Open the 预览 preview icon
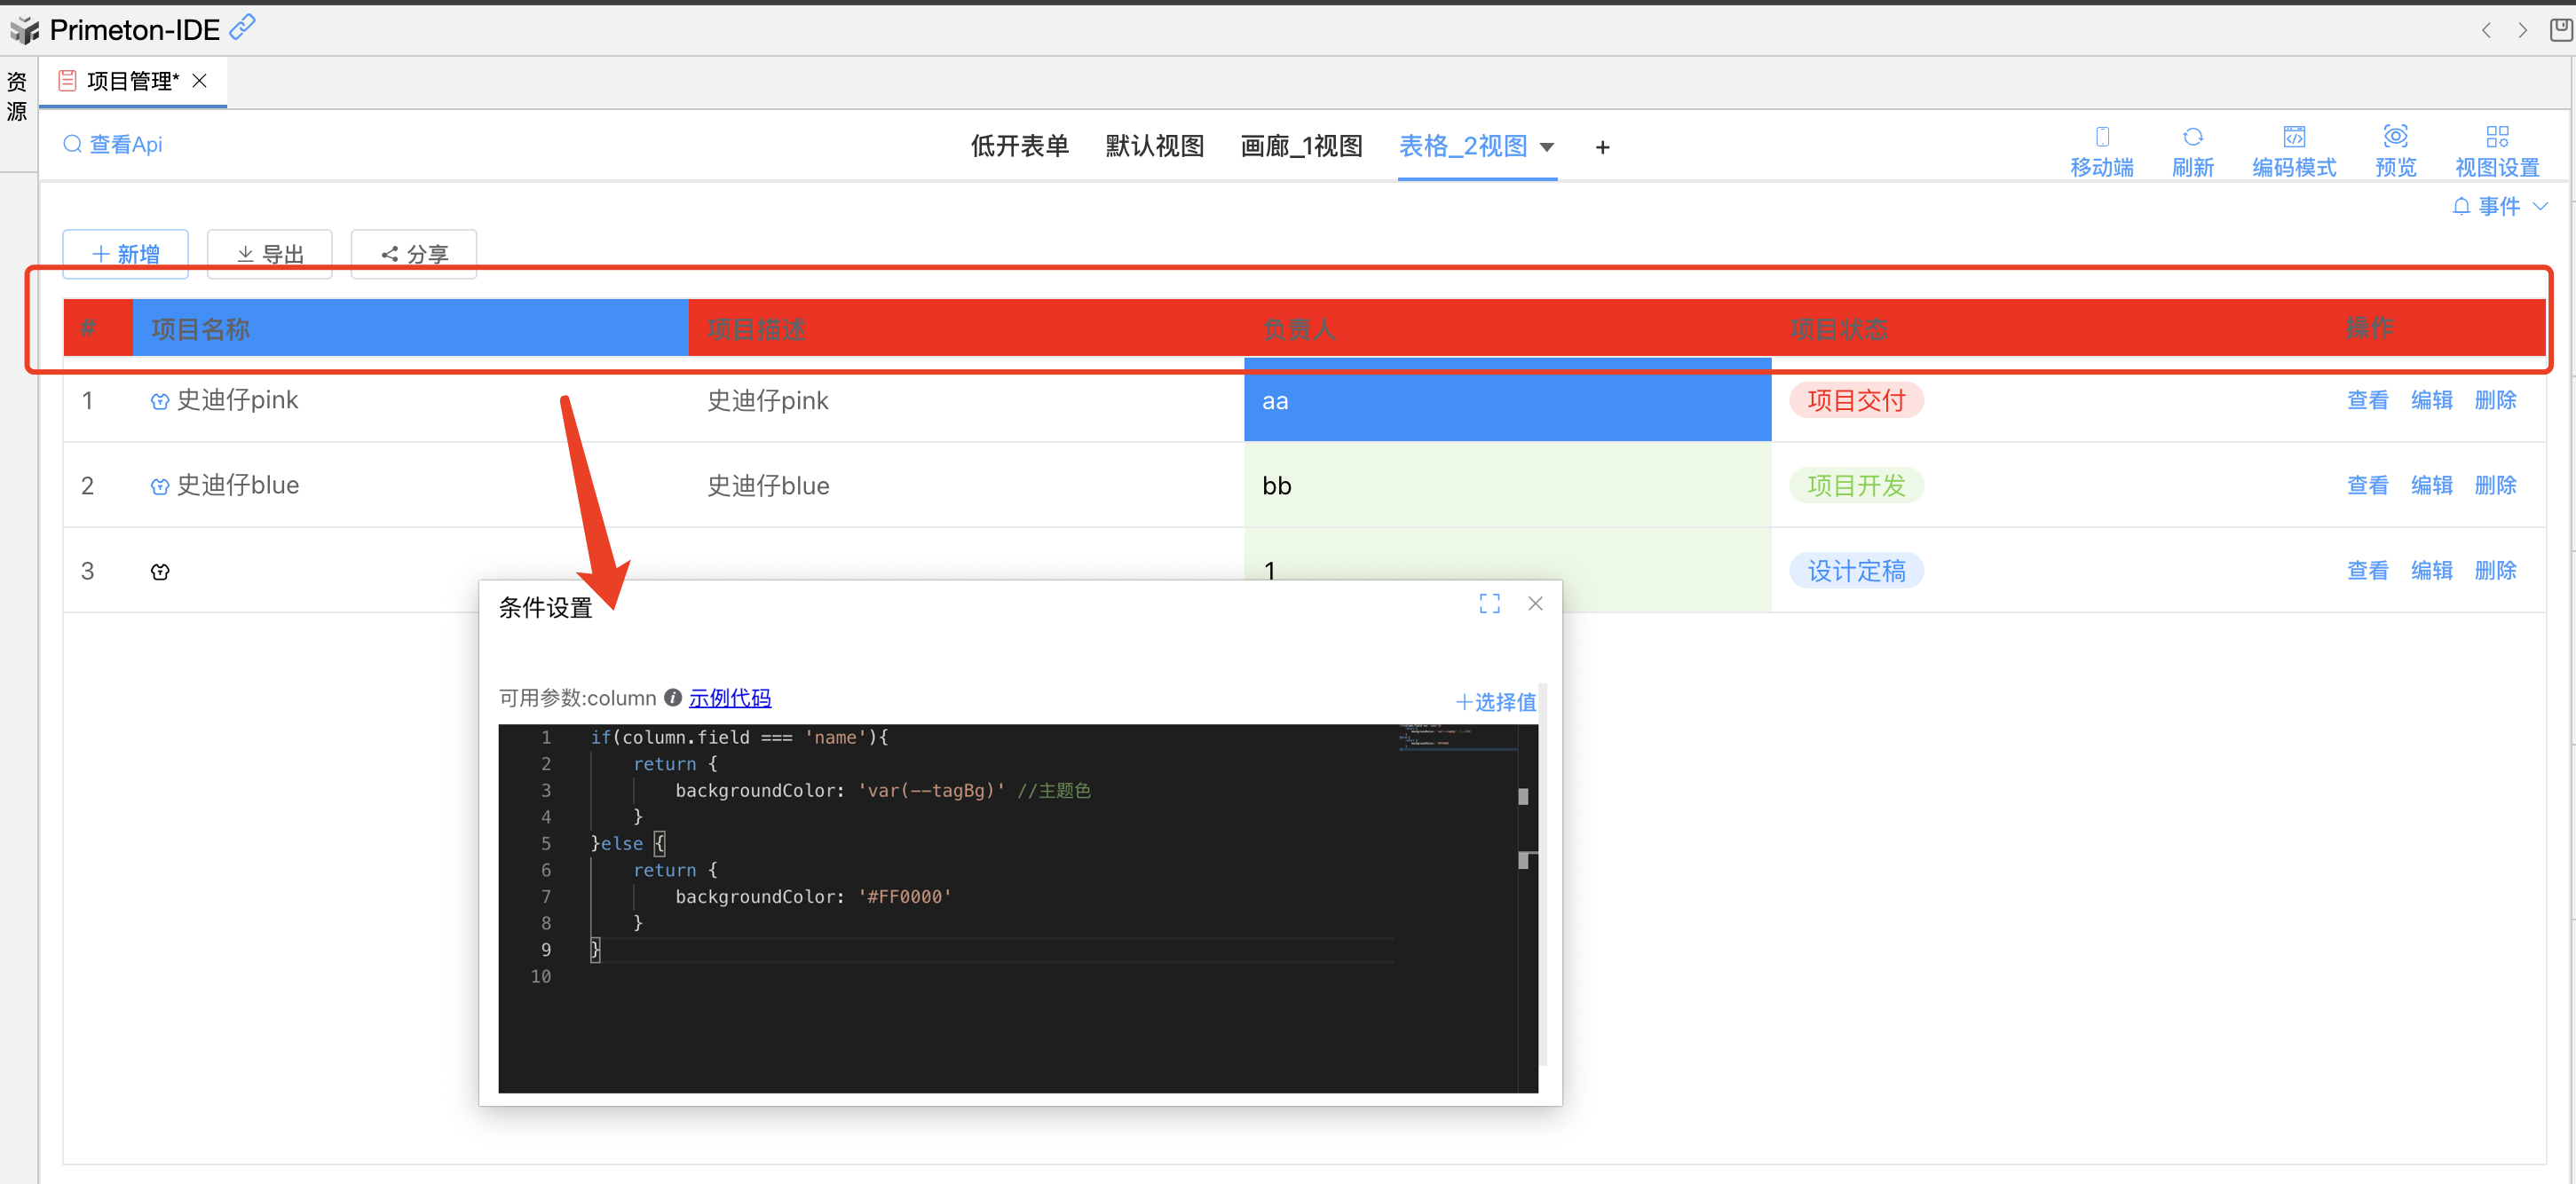The height and width of the screenshot is (1184, 2576). [x=2395, y=137]
